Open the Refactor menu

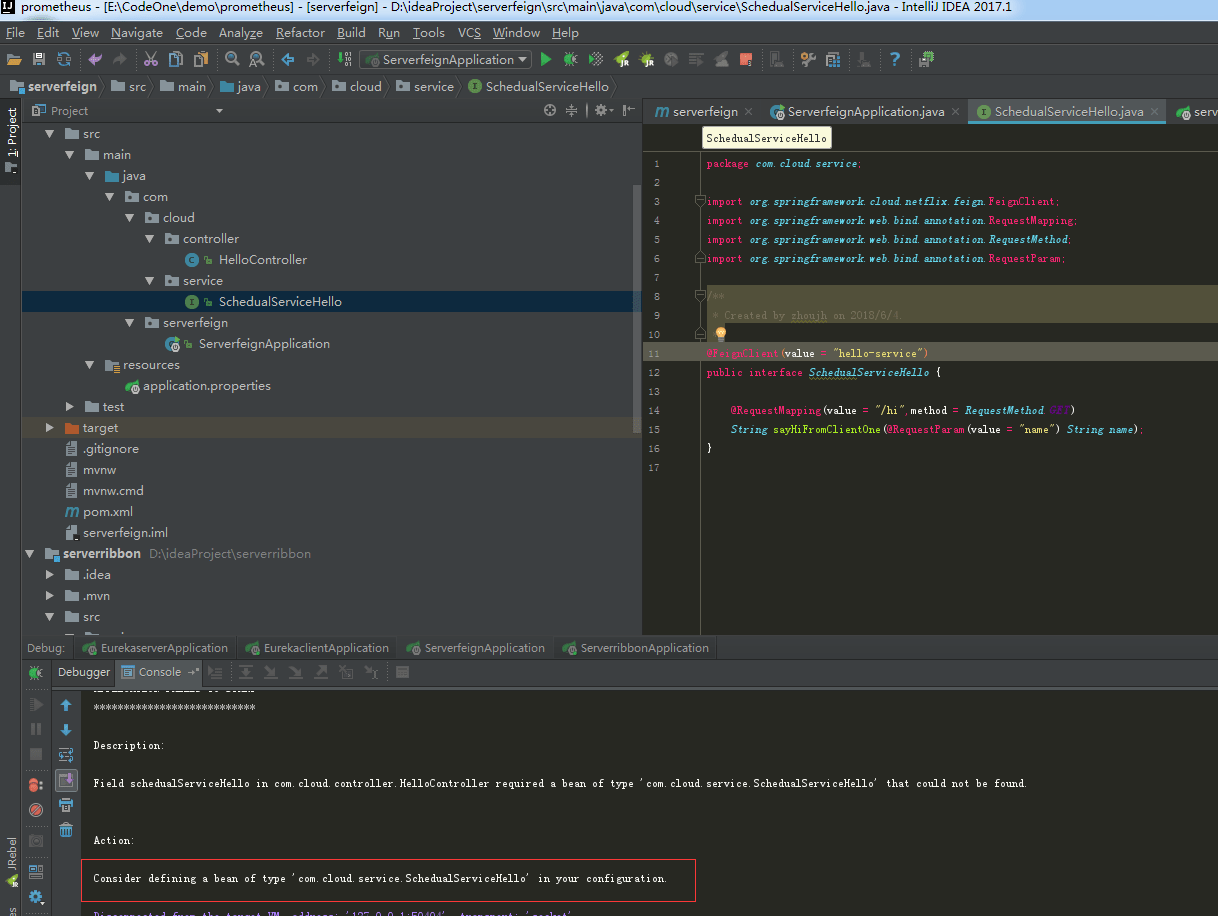300,33
